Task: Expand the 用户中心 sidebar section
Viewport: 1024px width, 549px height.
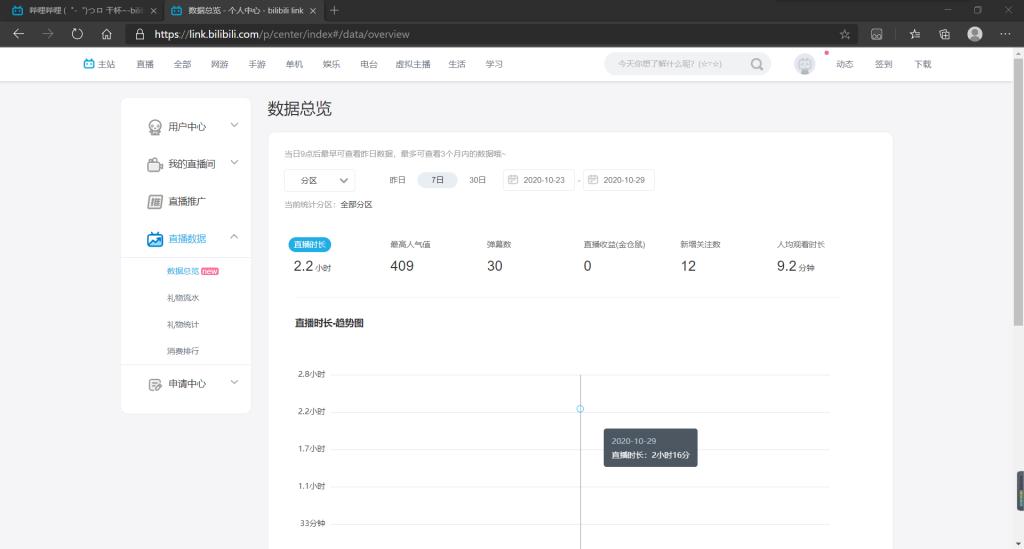Action: pos(234,126)
